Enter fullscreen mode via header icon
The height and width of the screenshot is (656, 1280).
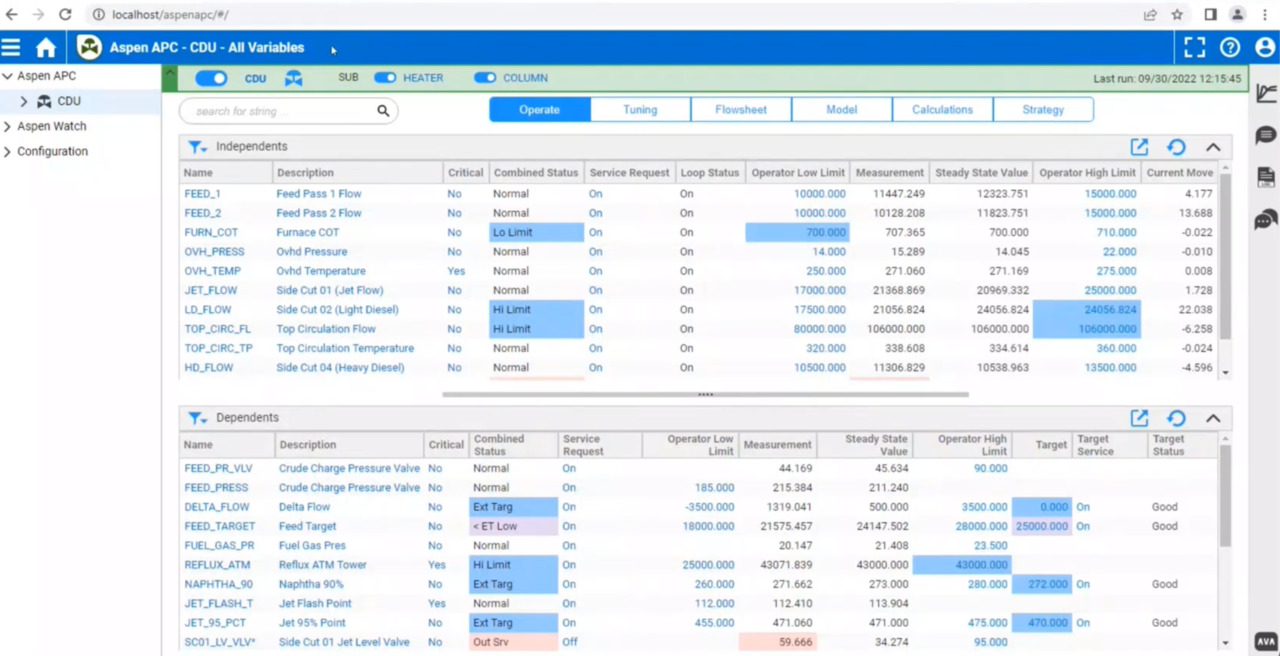pyautogui.click(x=1194, y=47)
